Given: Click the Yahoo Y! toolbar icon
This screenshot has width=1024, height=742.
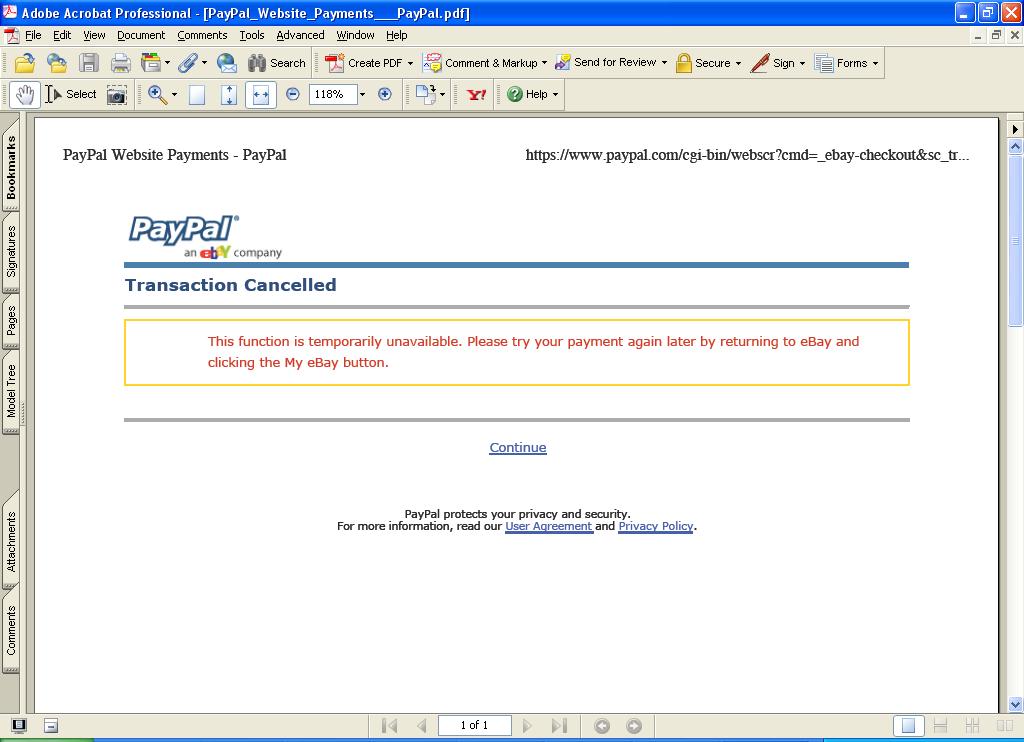Looking at the screenshot, I should (476, 95).
